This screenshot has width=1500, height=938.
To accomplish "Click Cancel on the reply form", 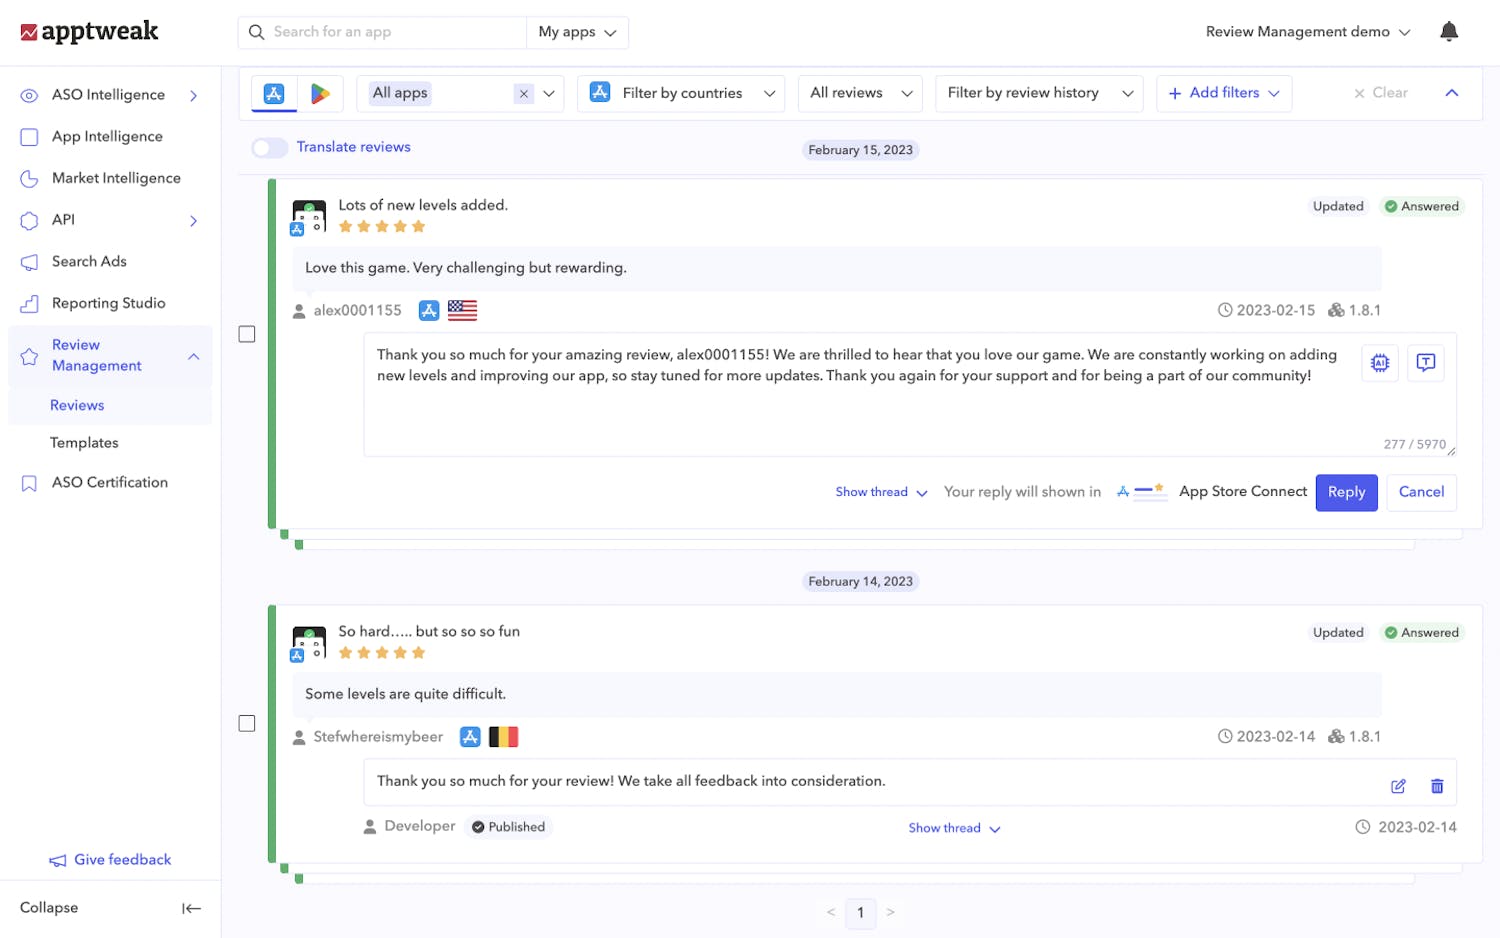I will [1421, 492].
